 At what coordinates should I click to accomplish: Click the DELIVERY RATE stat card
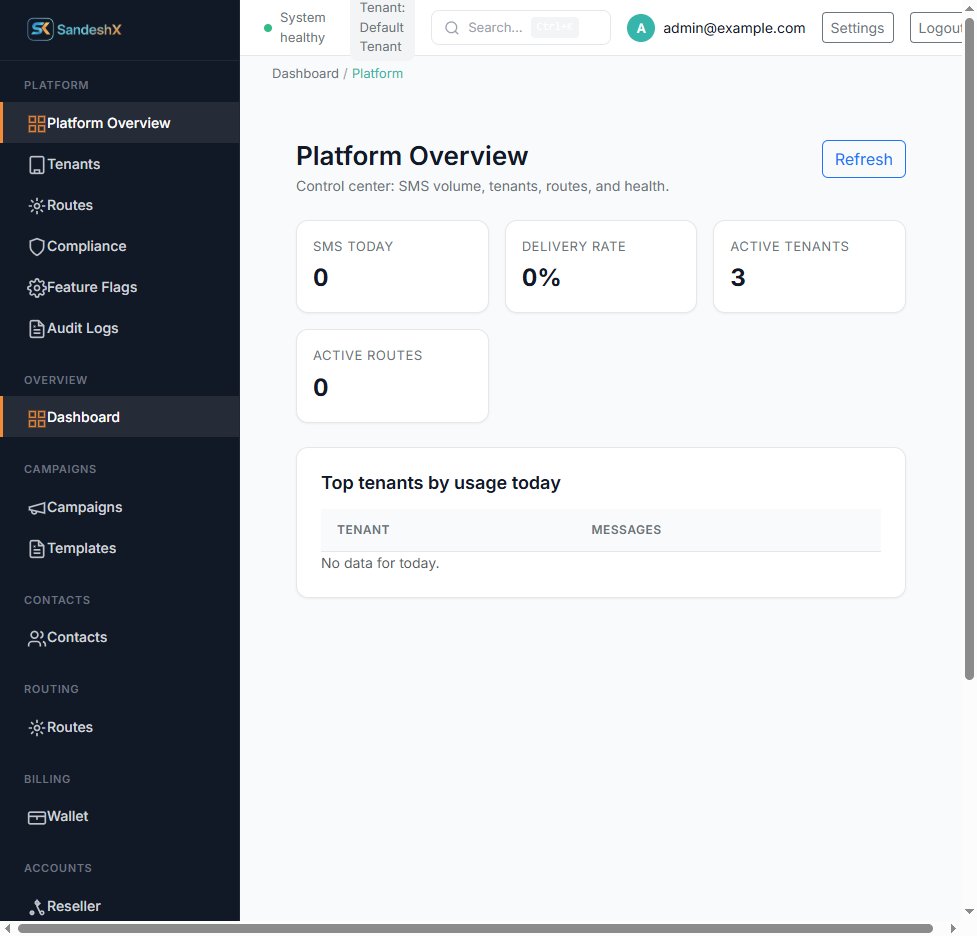[x=601, y=267]
